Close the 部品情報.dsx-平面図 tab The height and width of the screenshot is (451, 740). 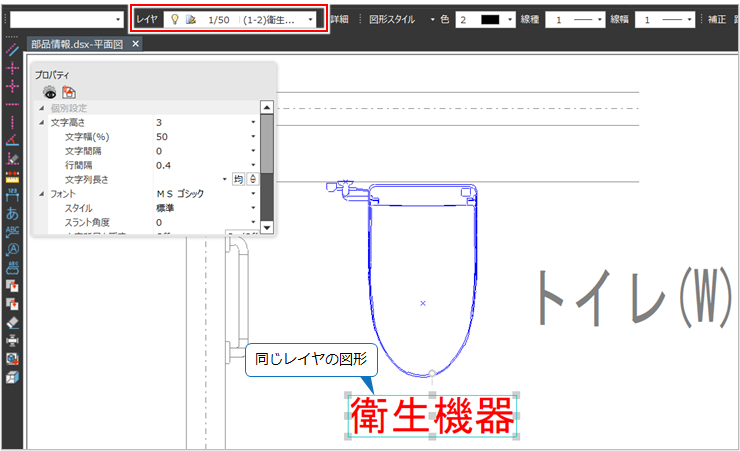pyautogui.click(x=136, y=44)
